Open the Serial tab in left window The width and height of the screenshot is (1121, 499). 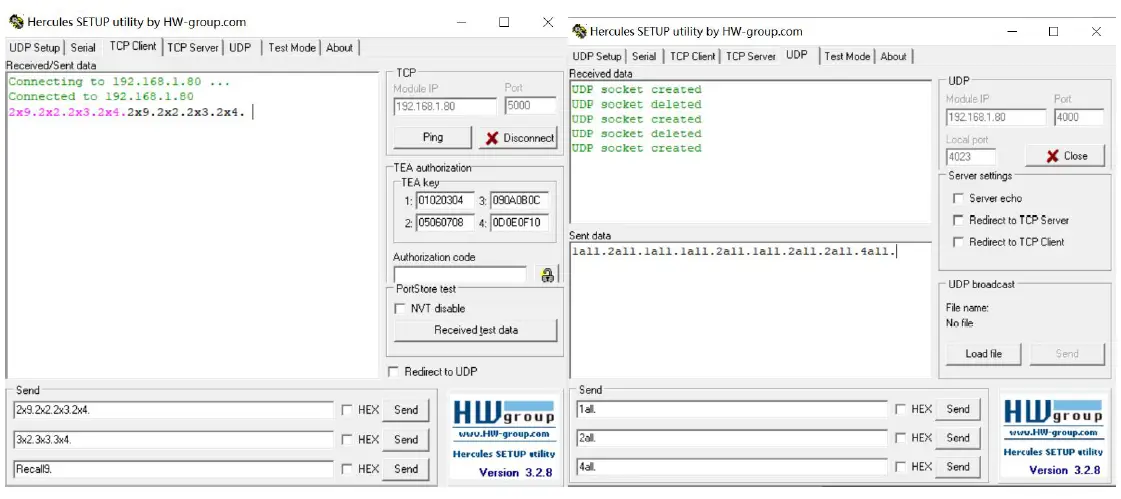point(83,48)
